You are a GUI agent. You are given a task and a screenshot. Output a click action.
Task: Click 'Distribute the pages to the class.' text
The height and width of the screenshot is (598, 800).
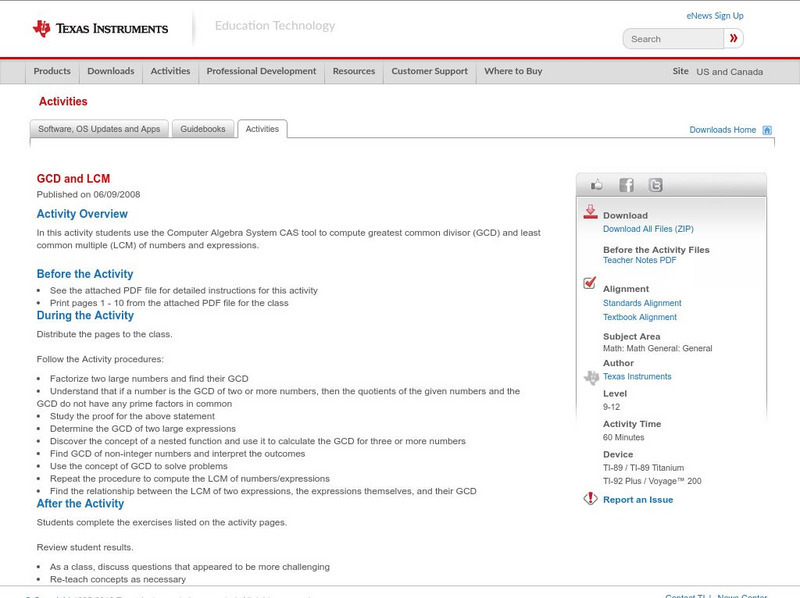pyautogui.click(x=105, y=334)
